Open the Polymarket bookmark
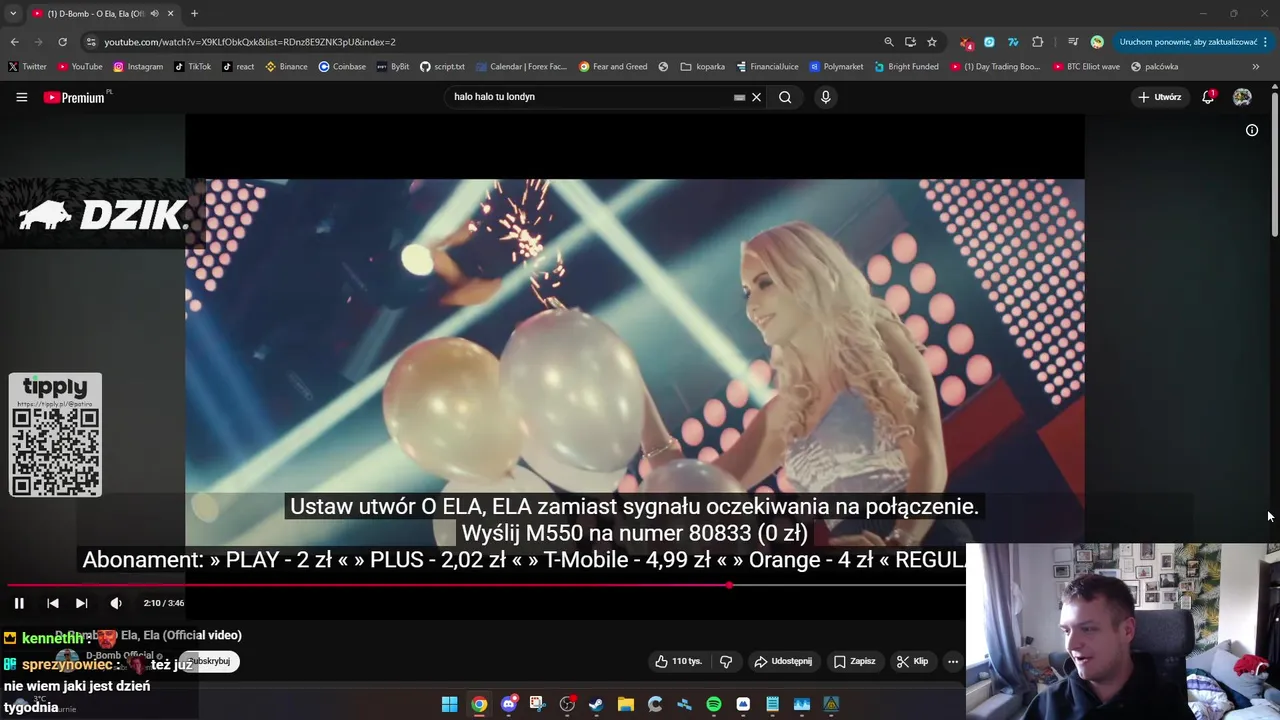 tap(836, 67)
